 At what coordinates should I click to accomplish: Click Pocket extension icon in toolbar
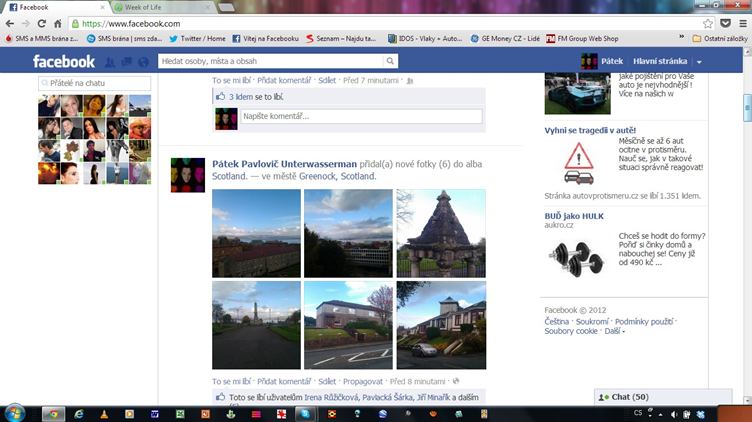tap(726, 23)
